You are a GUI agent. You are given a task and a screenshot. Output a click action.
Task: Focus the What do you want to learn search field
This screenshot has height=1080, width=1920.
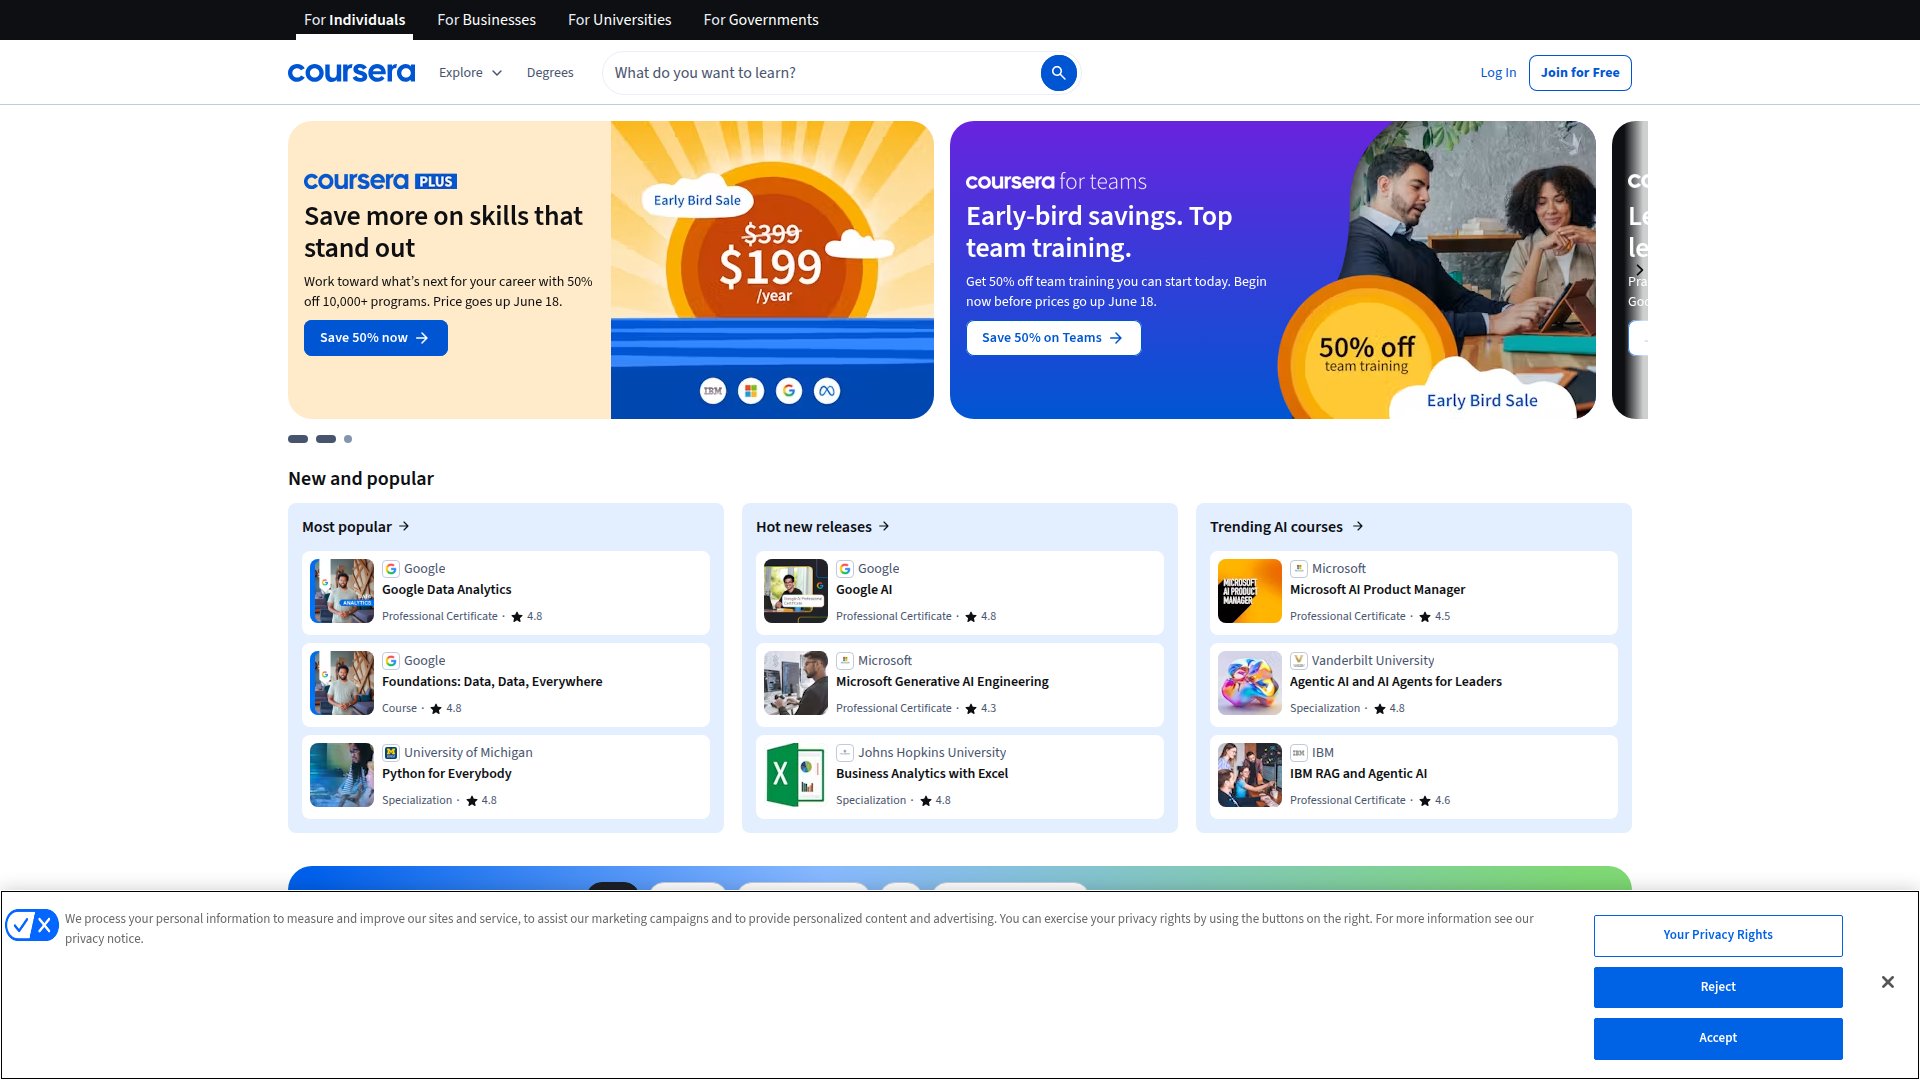pyautogui.click(x=824, y=73)
